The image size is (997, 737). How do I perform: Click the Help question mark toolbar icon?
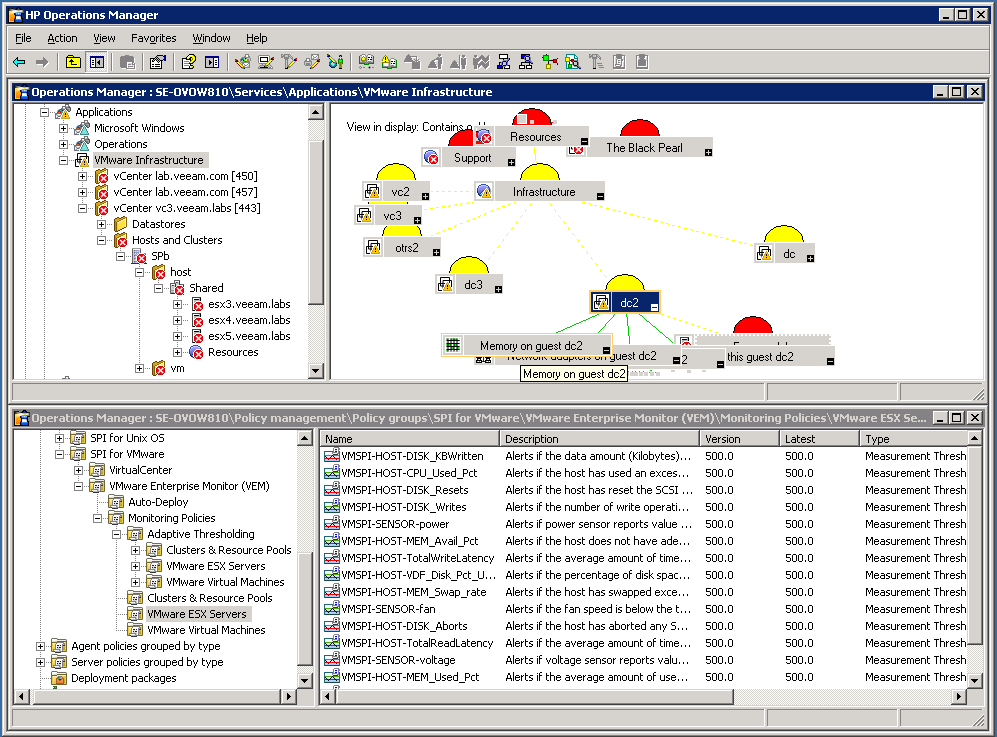pyautogui.click(x=188, y=62)
